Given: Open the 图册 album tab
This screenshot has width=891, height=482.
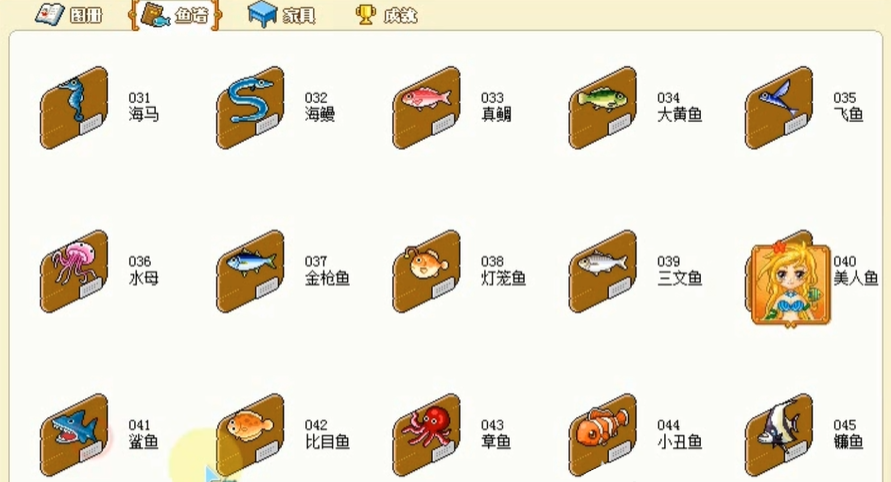Looking at the screenshot, I should 69,14.
